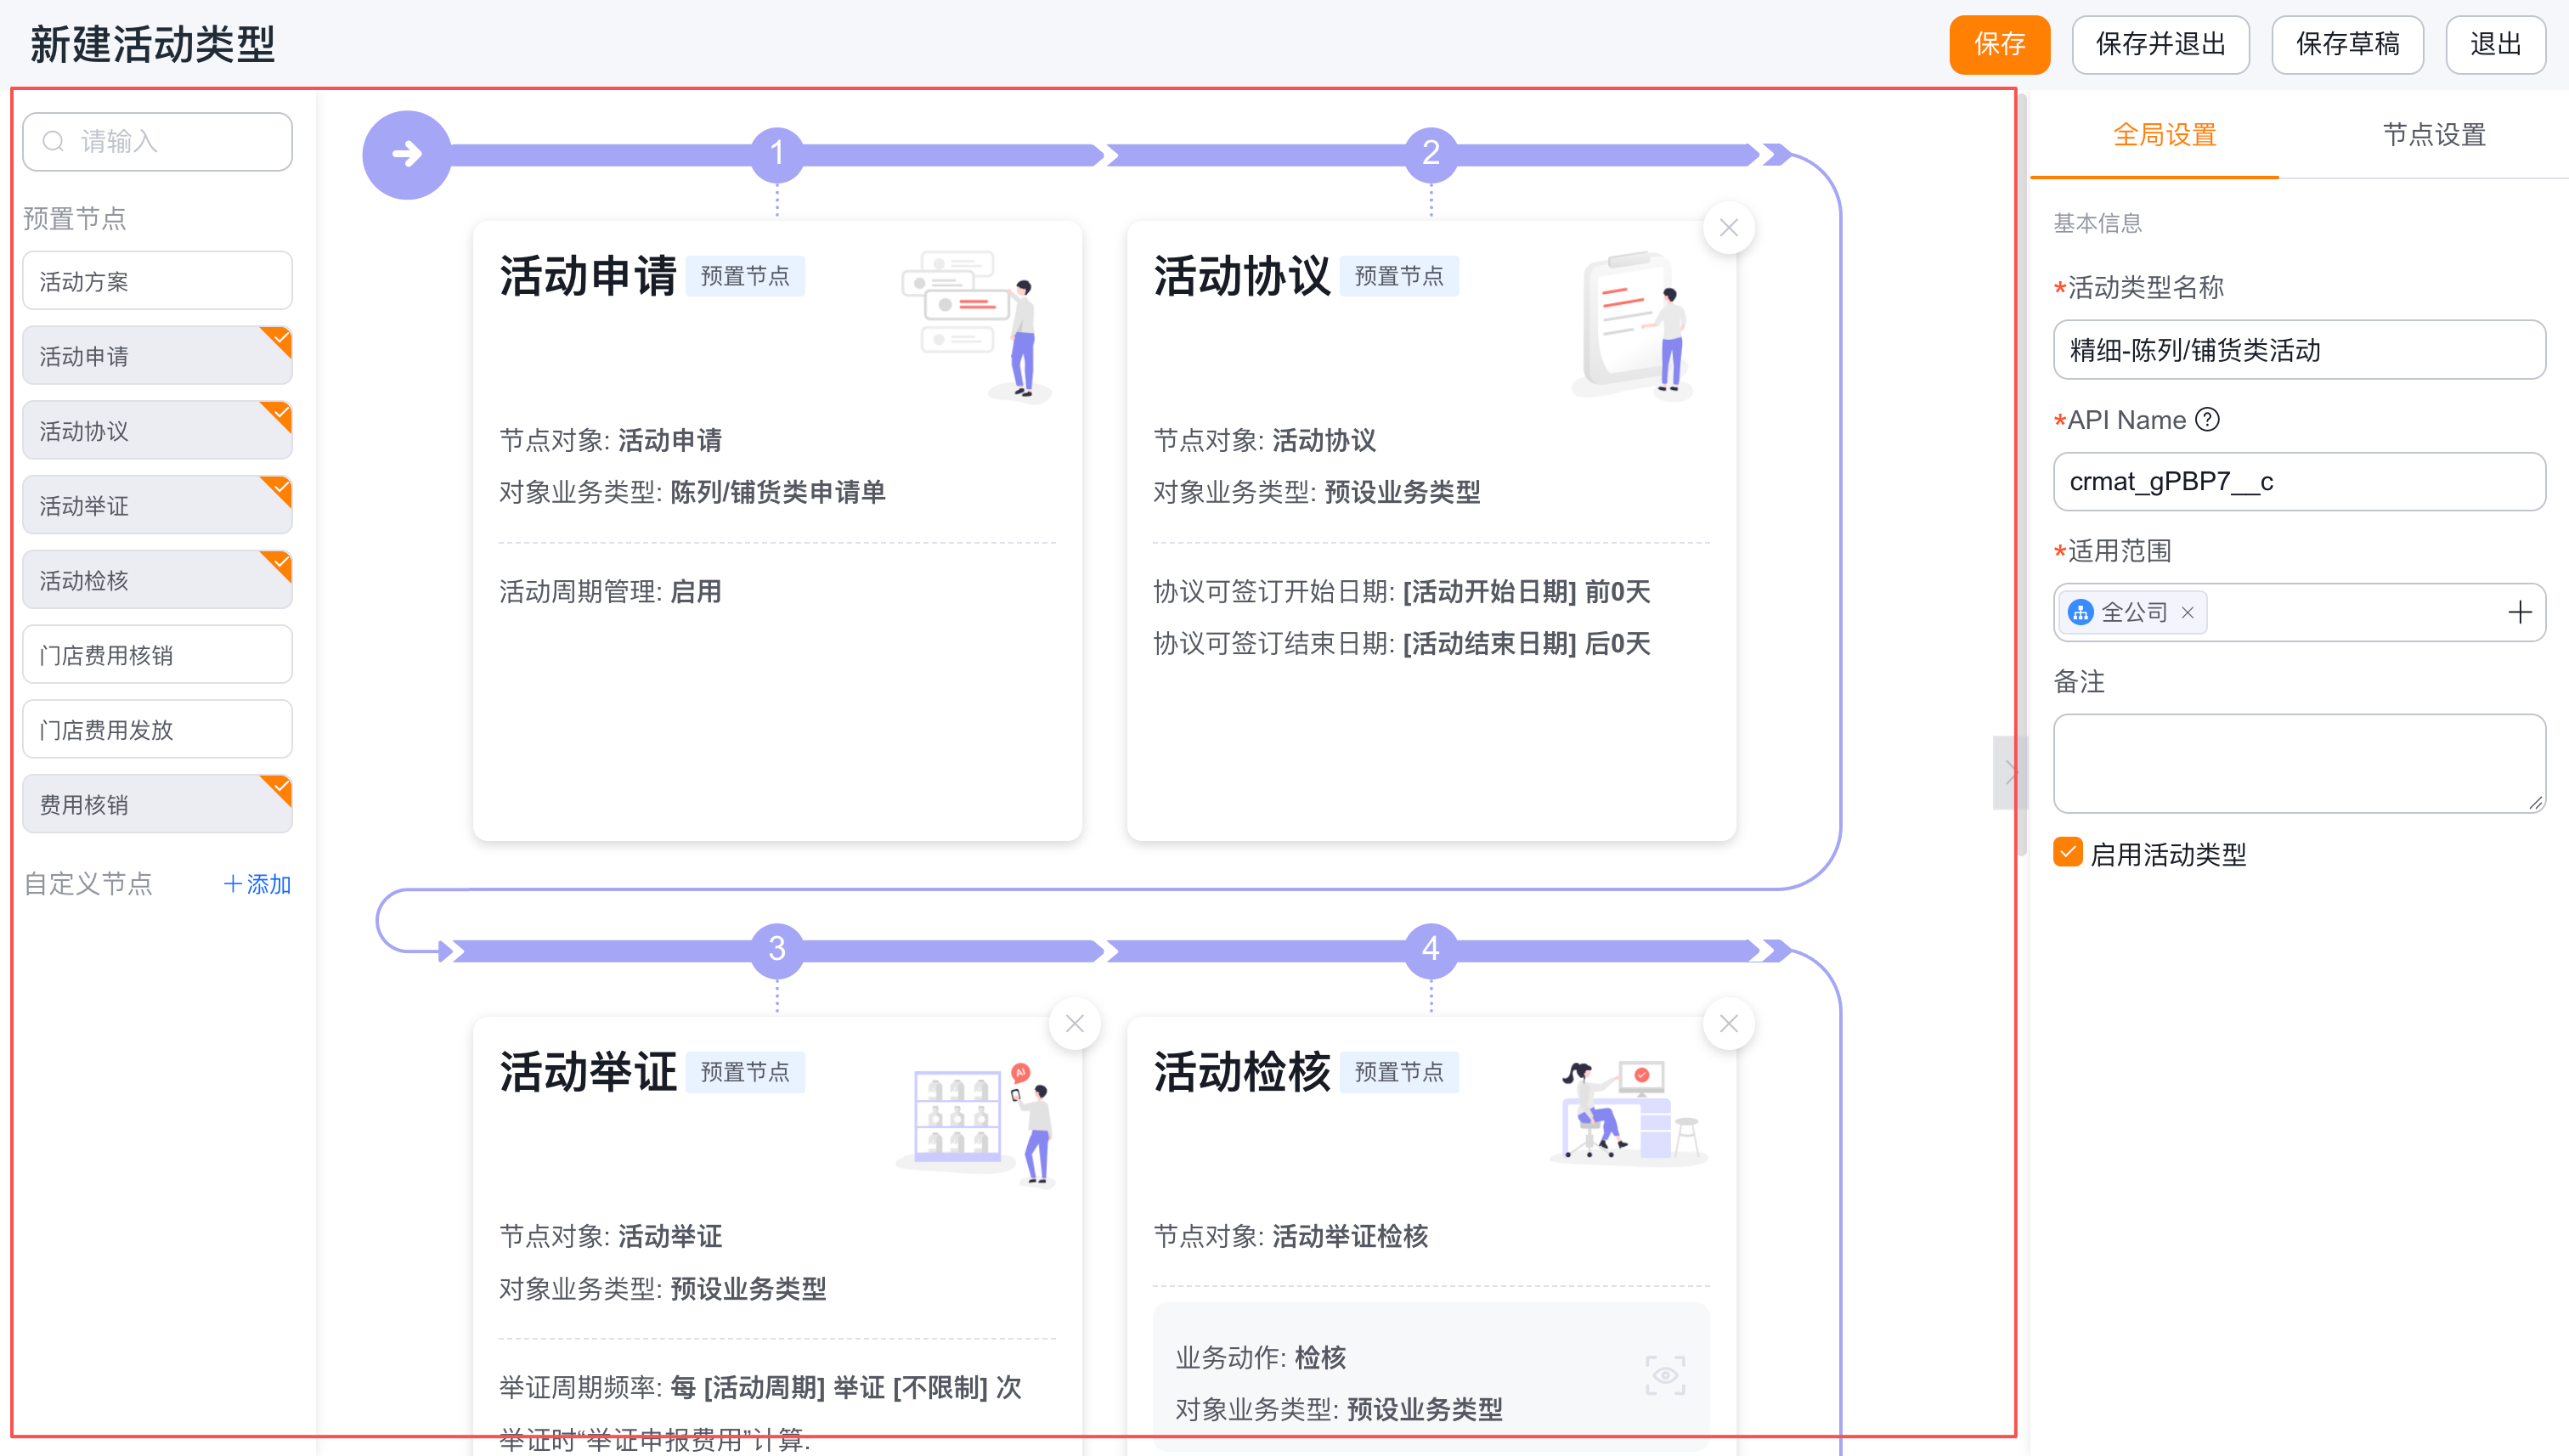Remove the 全公司 tag
2569x1456 pixels.
point(2188,613)
